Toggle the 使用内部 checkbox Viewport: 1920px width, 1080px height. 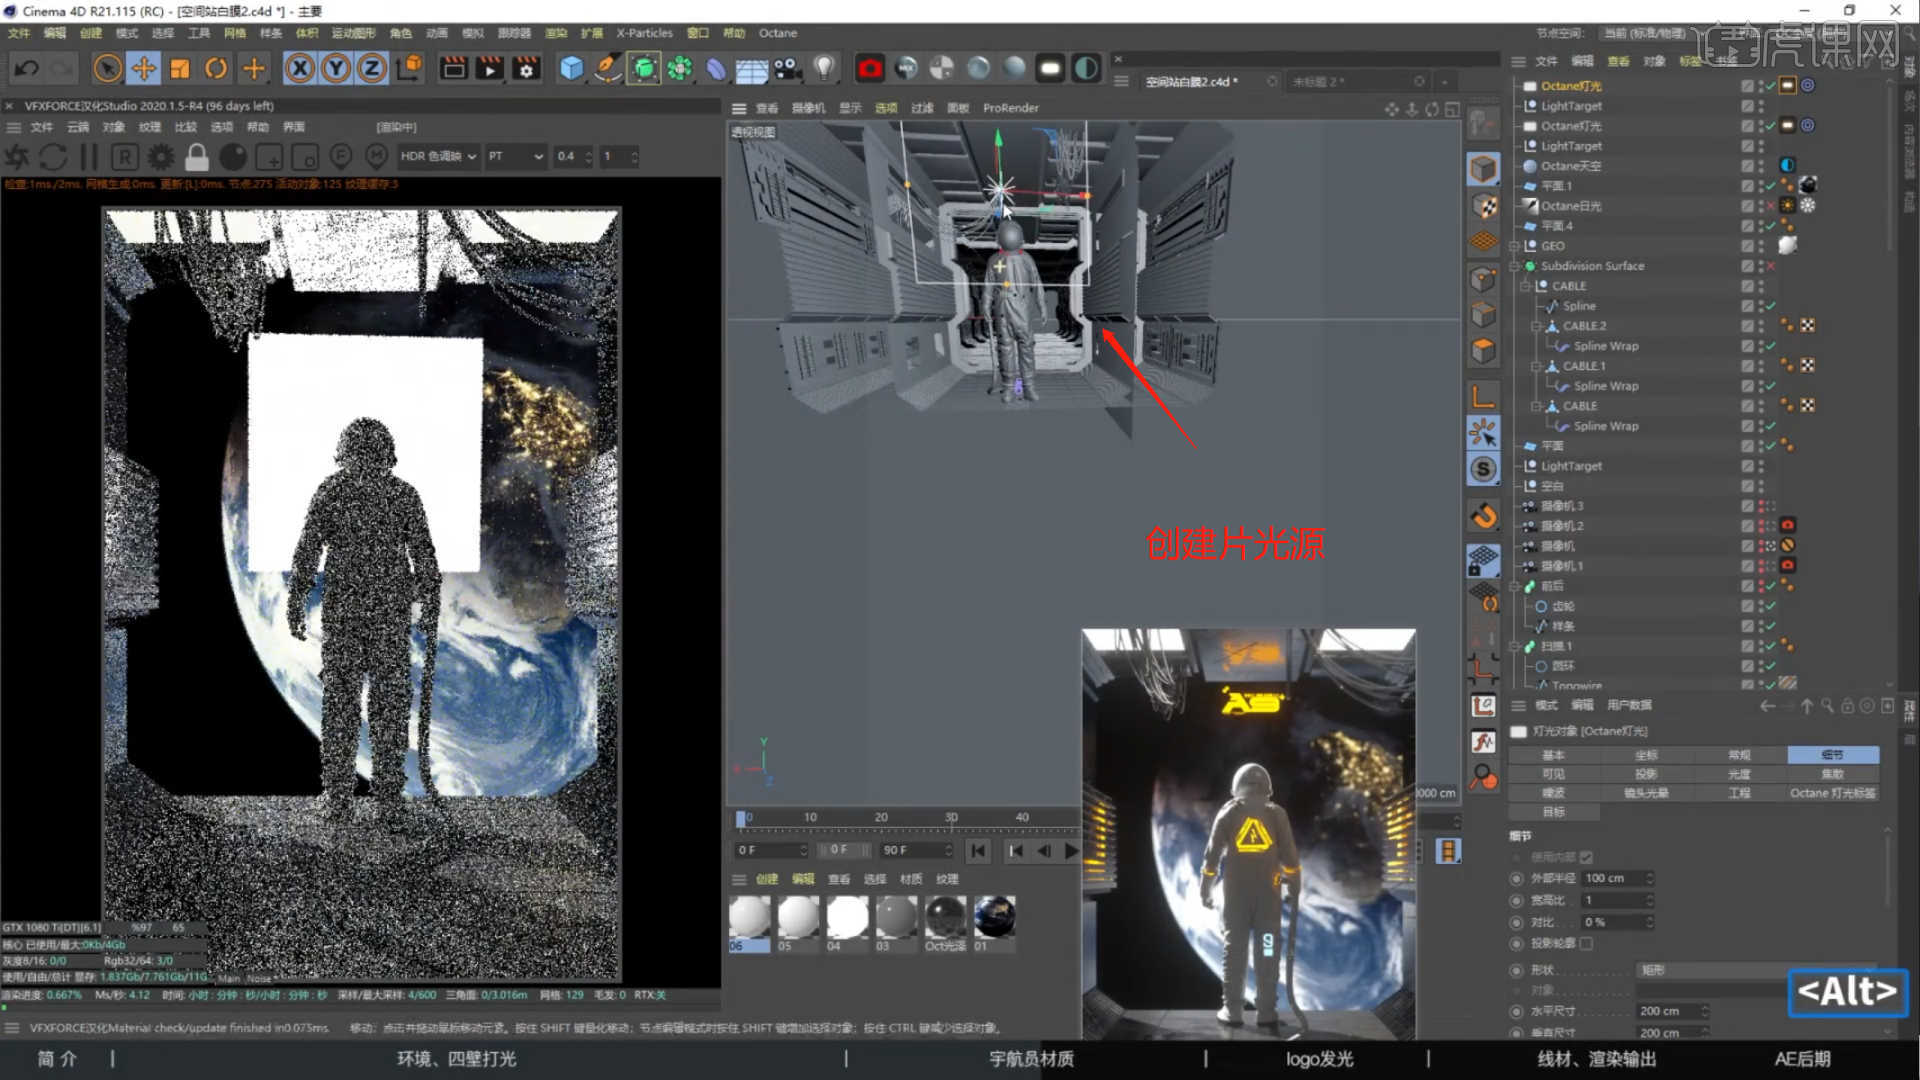pos(1586,857)
